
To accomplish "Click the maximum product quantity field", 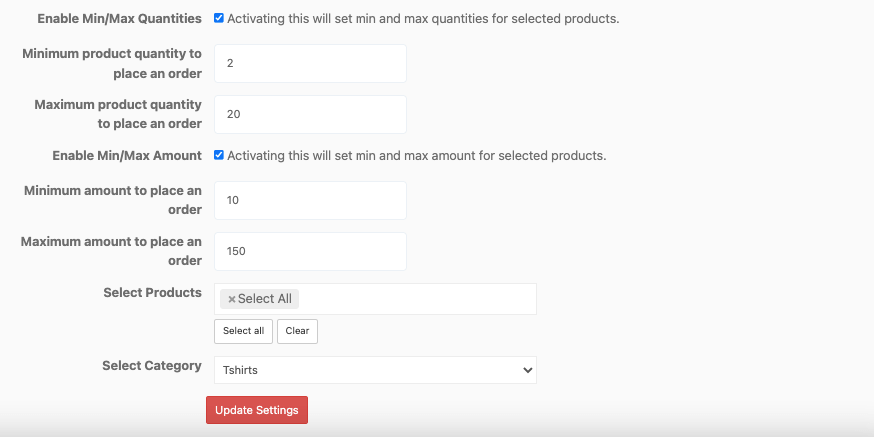I will coord(310,114).
